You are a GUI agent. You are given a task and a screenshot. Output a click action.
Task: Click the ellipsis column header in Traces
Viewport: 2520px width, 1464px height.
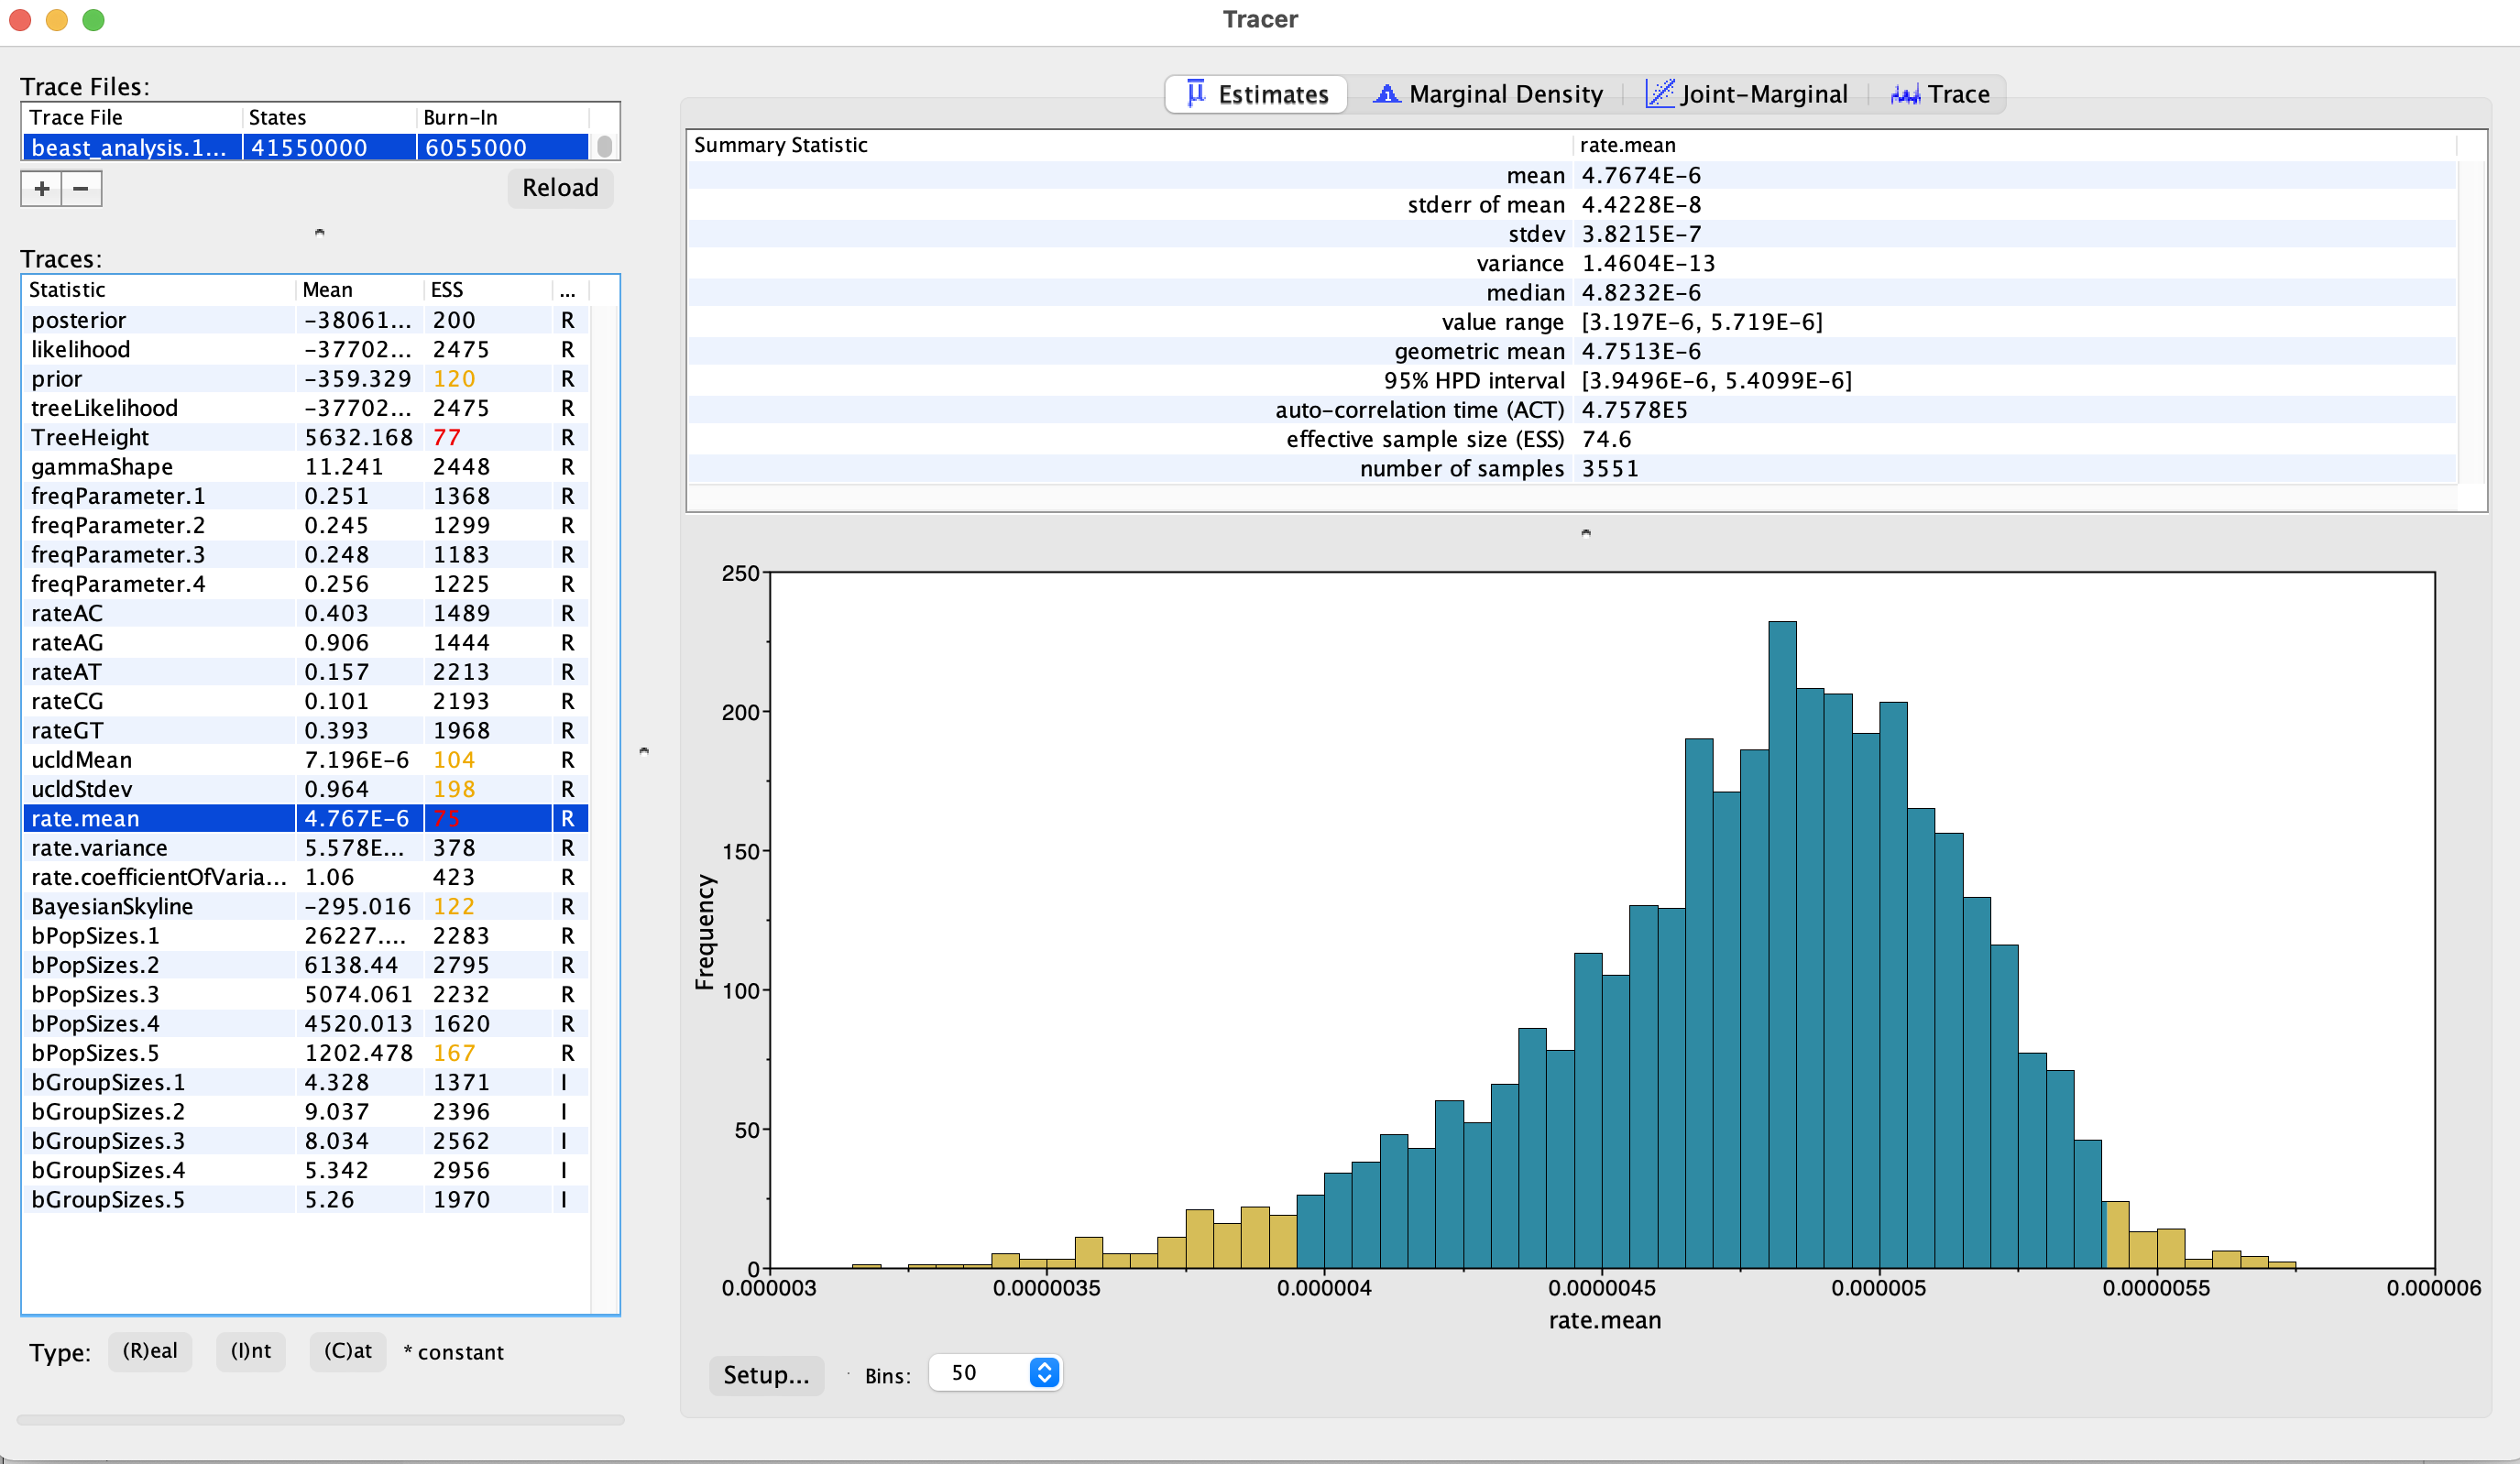(568, 290)
